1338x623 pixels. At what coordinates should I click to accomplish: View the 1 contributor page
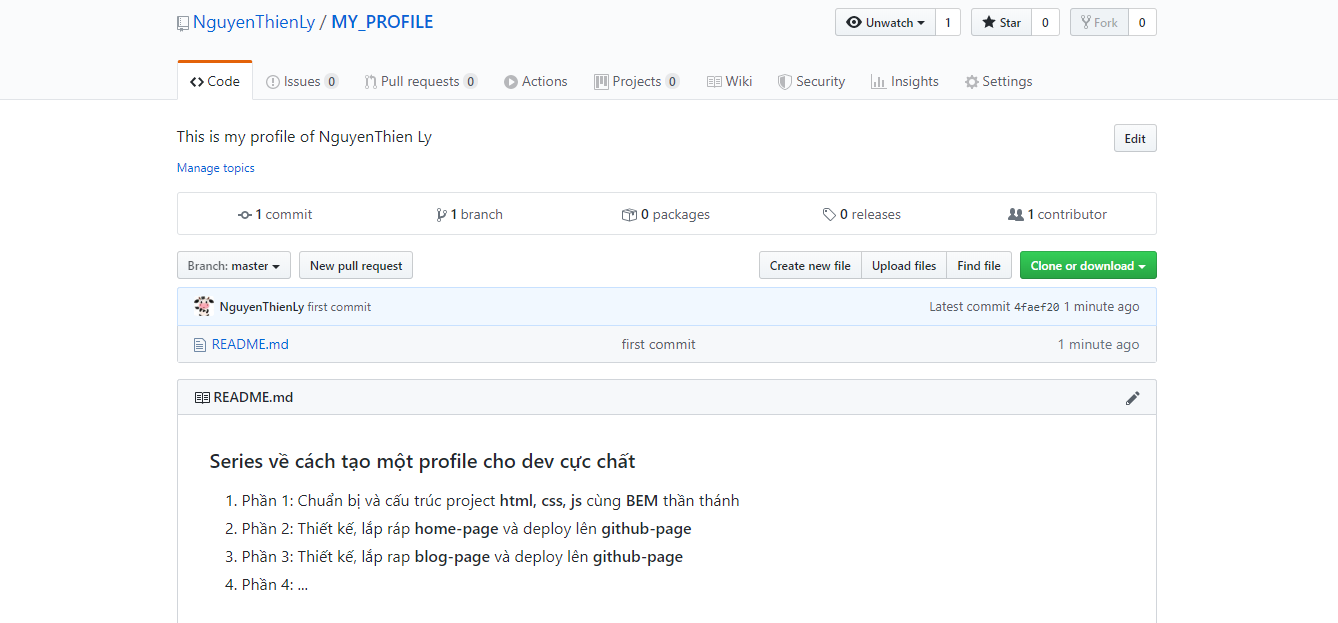[1057, 214]
